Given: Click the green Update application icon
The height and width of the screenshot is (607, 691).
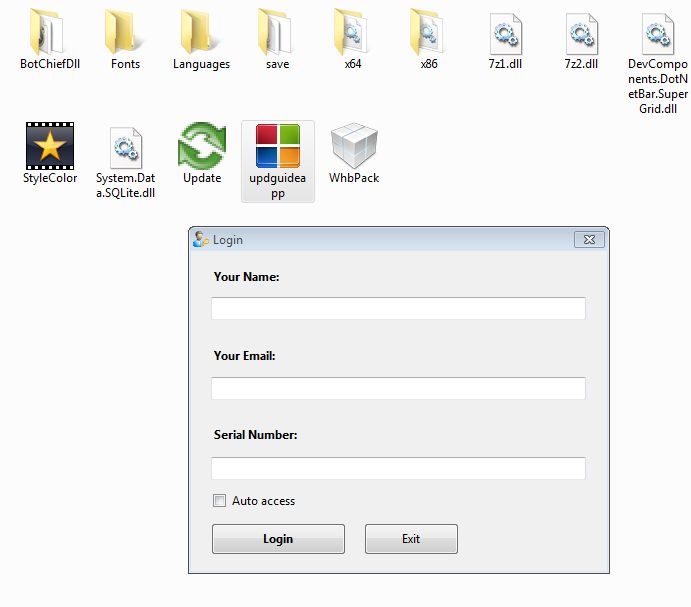Looking at the screenshot, I should coord(201,146).
